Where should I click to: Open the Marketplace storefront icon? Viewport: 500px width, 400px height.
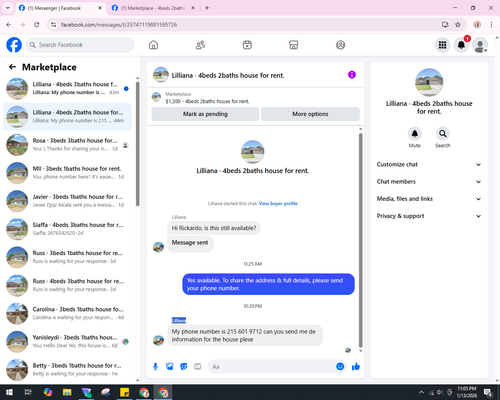(294, 45)
